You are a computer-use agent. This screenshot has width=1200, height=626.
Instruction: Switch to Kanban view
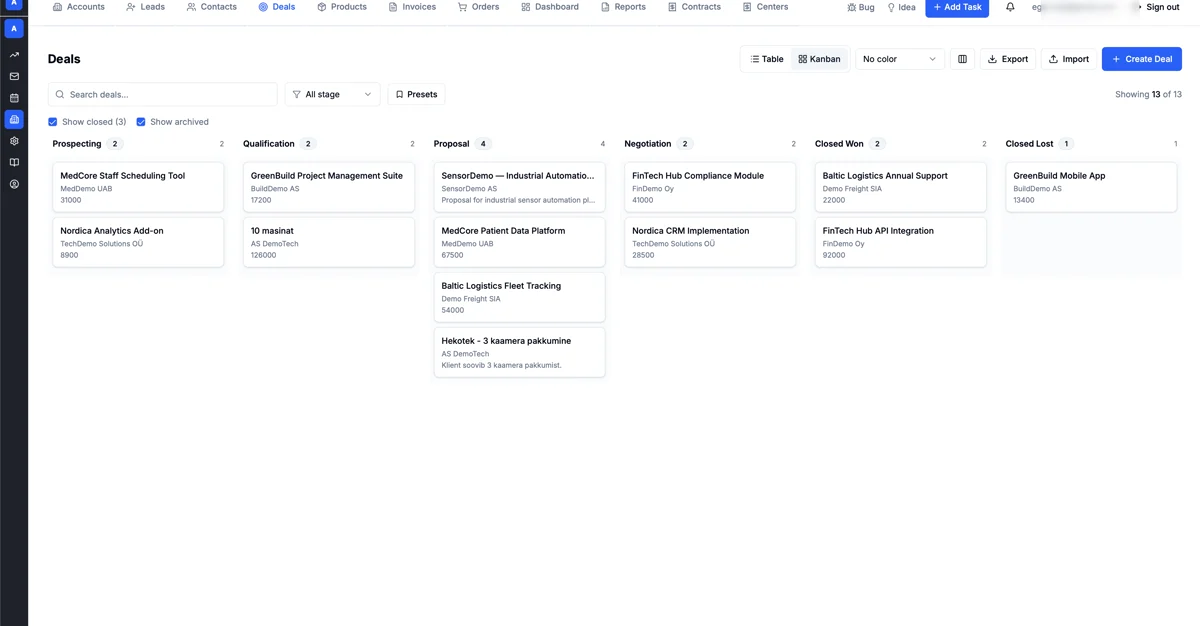(x=819, y=59)
